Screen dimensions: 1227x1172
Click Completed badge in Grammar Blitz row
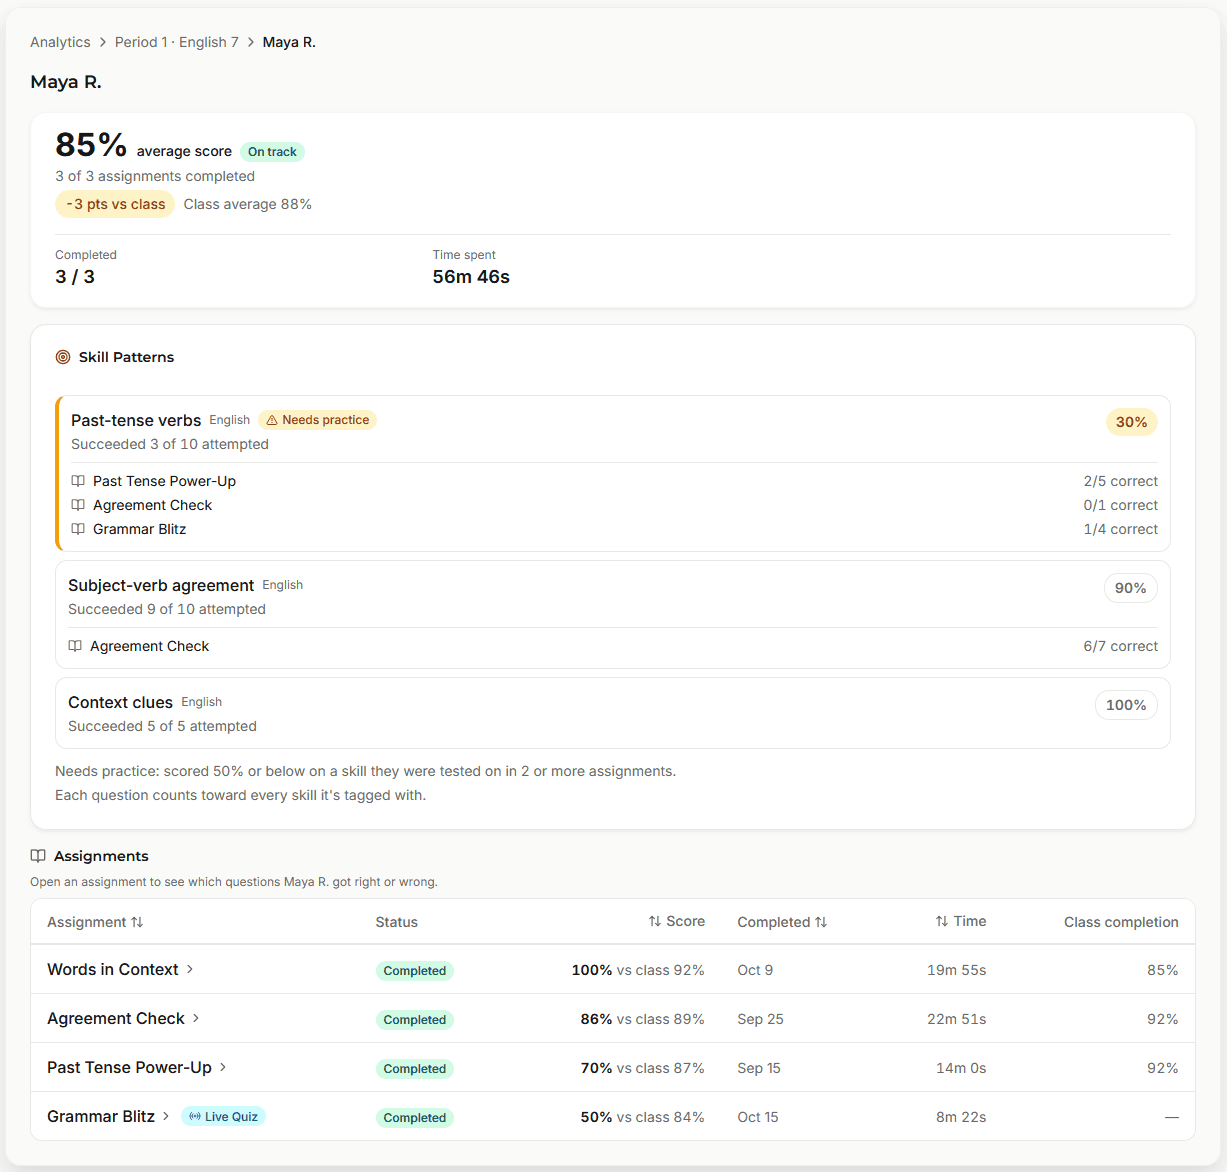pos(415,1118)
